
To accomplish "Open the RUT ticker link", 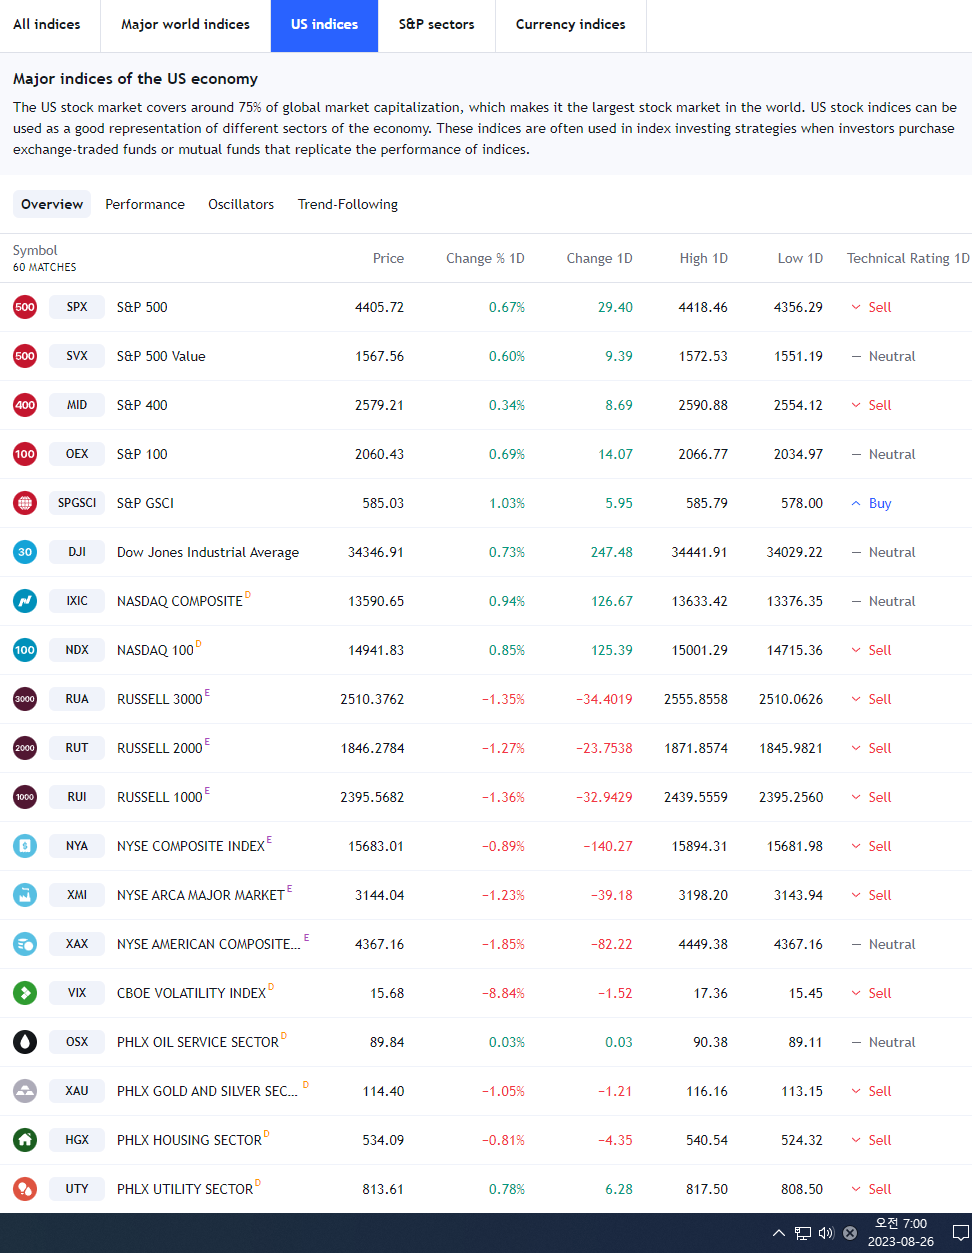I will click(77, 748).
